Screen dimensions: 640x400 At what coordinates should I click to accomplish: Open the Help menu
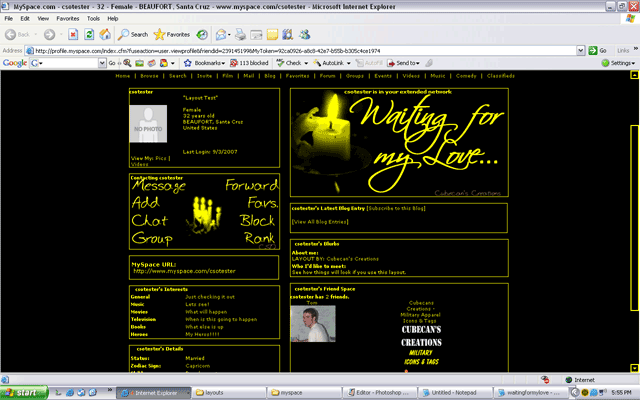[x=113, y=18]
